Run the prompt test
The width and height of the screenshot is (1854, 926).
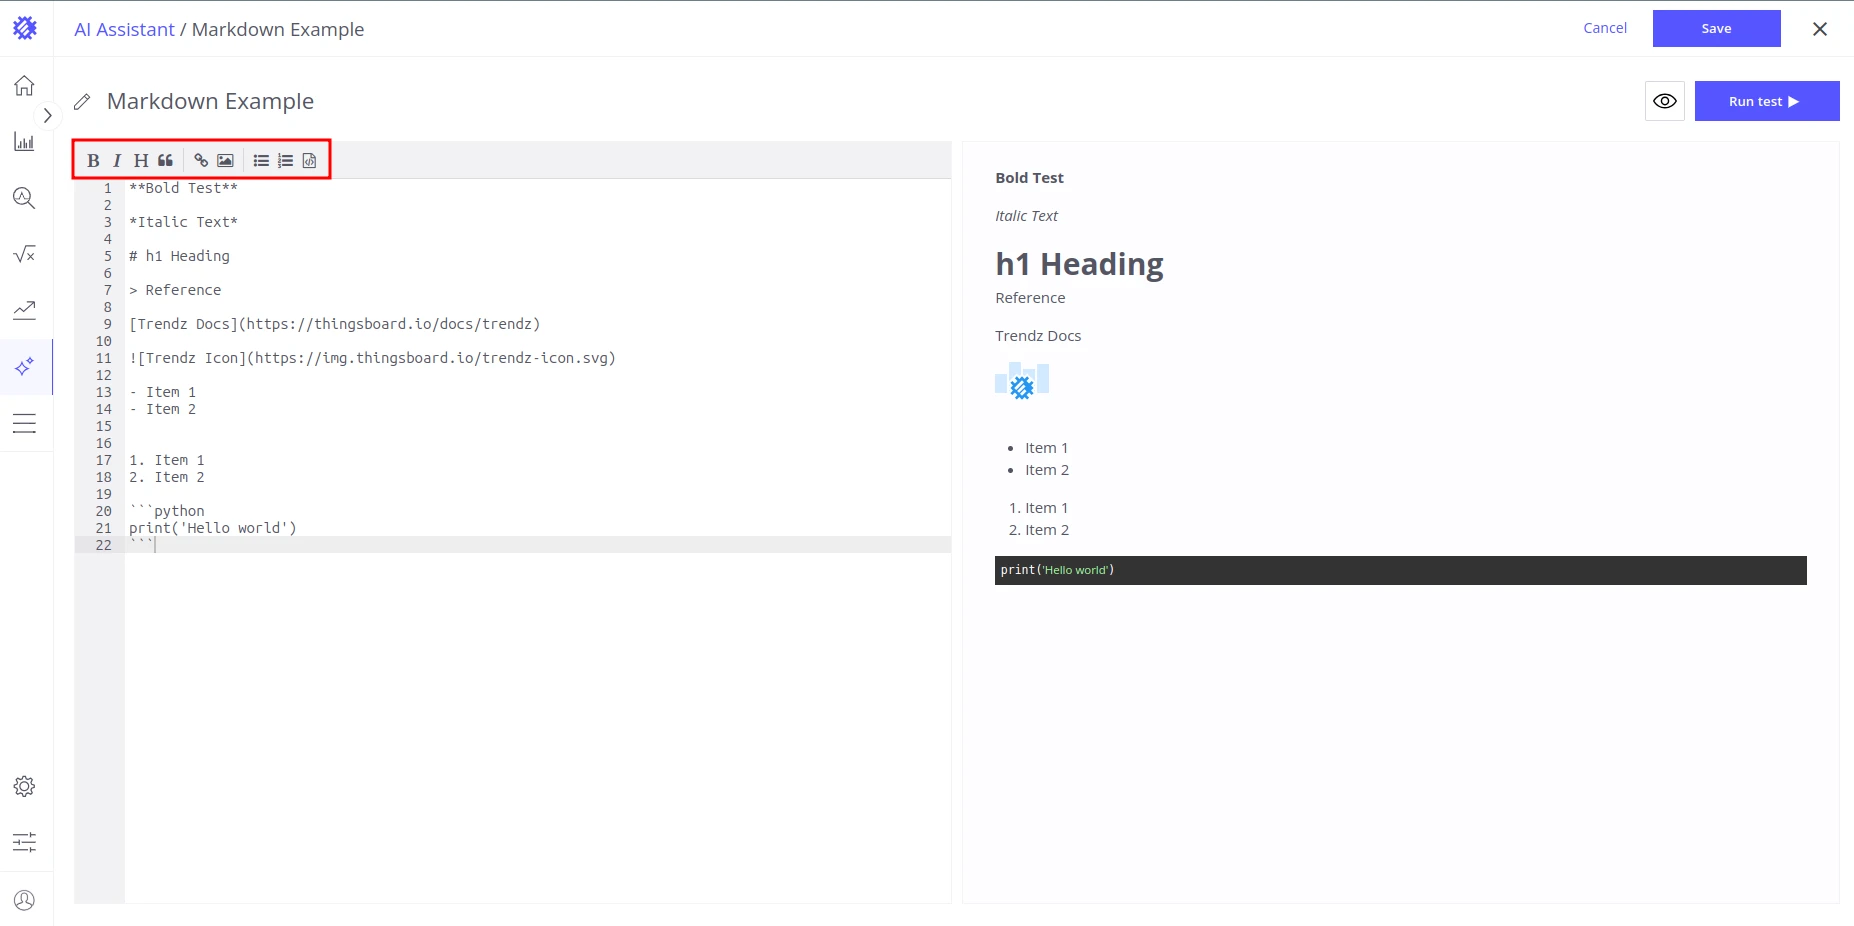pos(1767,101)
